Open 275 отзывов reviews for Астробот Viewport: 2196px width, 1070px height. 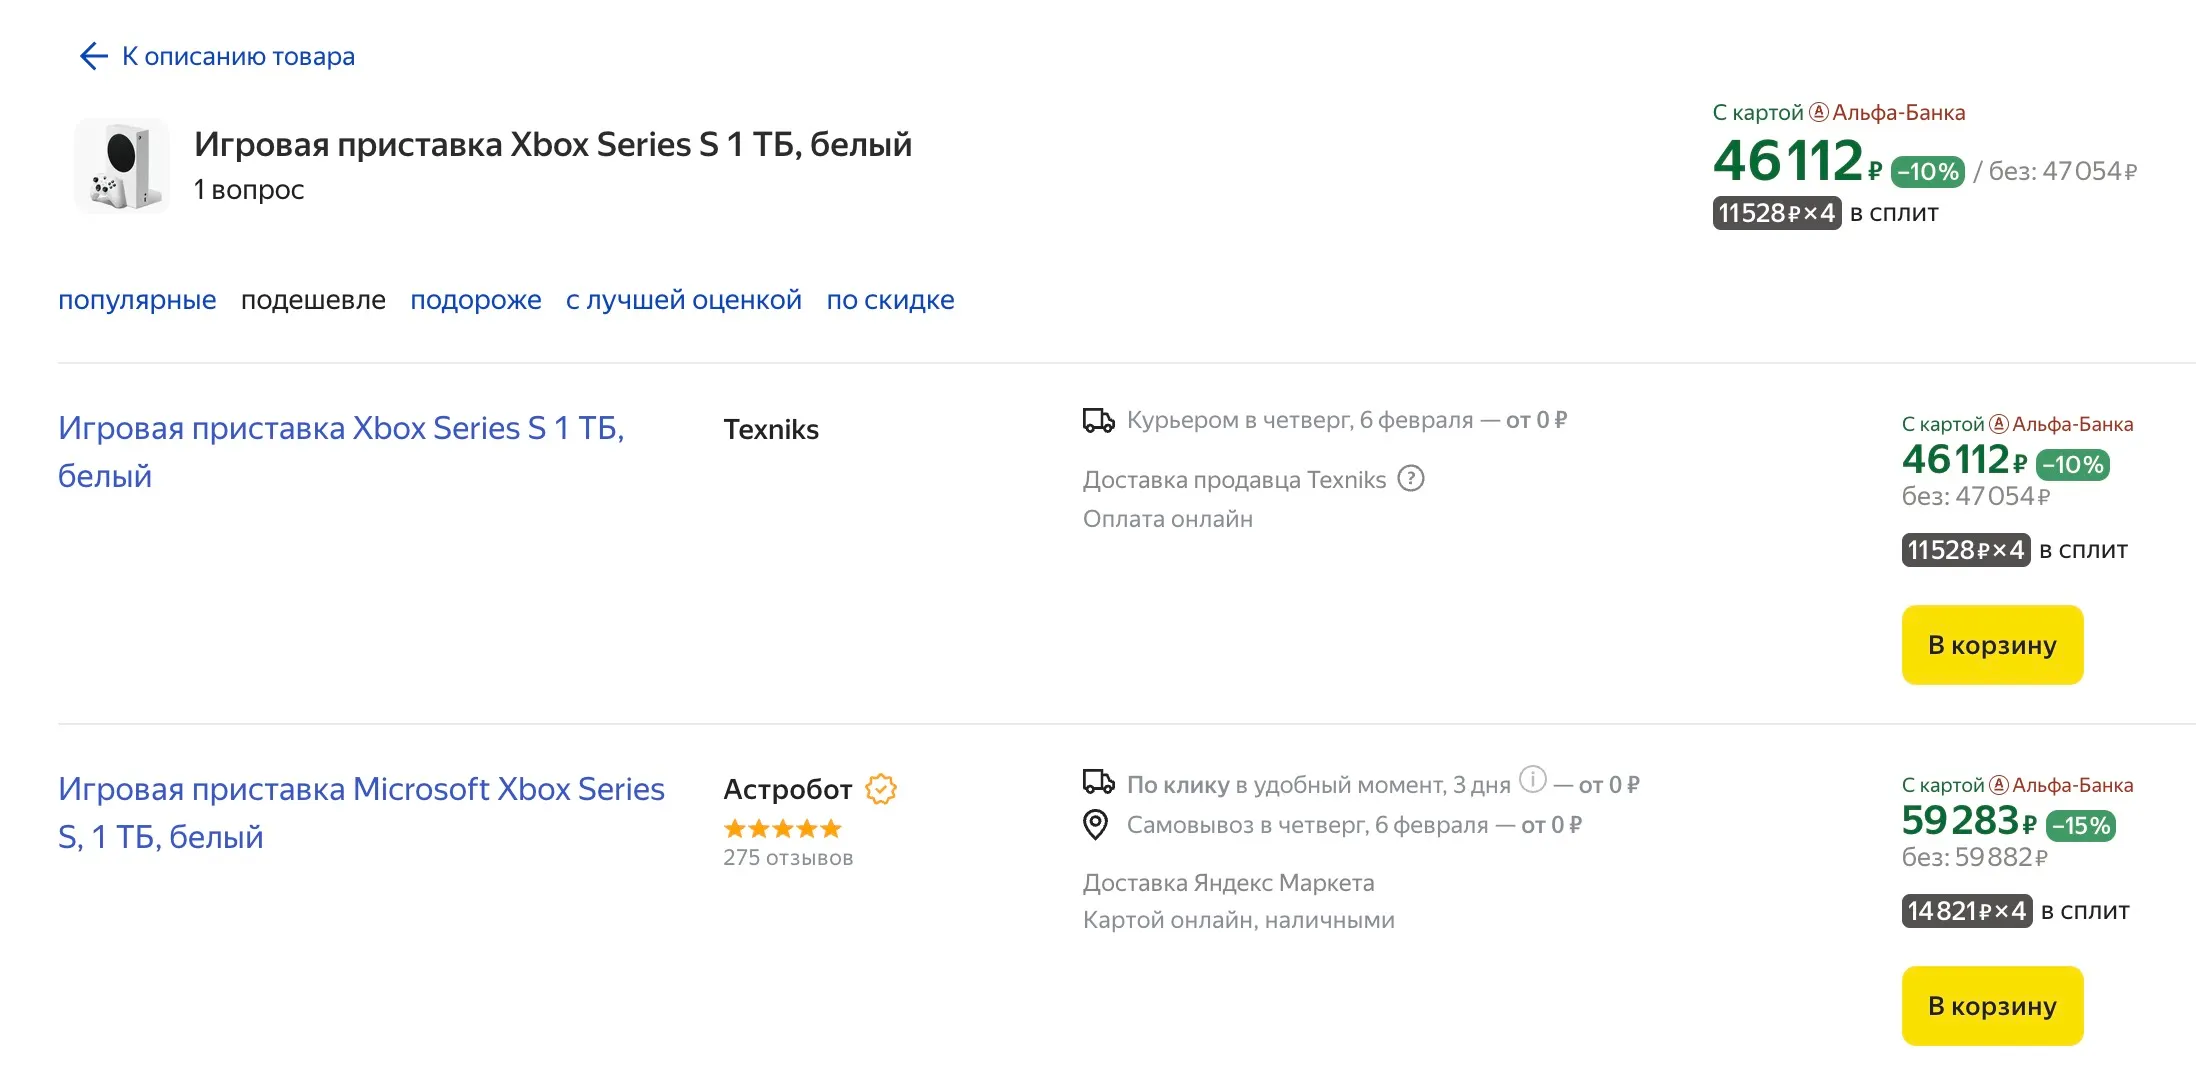click(x=788, y=858)
